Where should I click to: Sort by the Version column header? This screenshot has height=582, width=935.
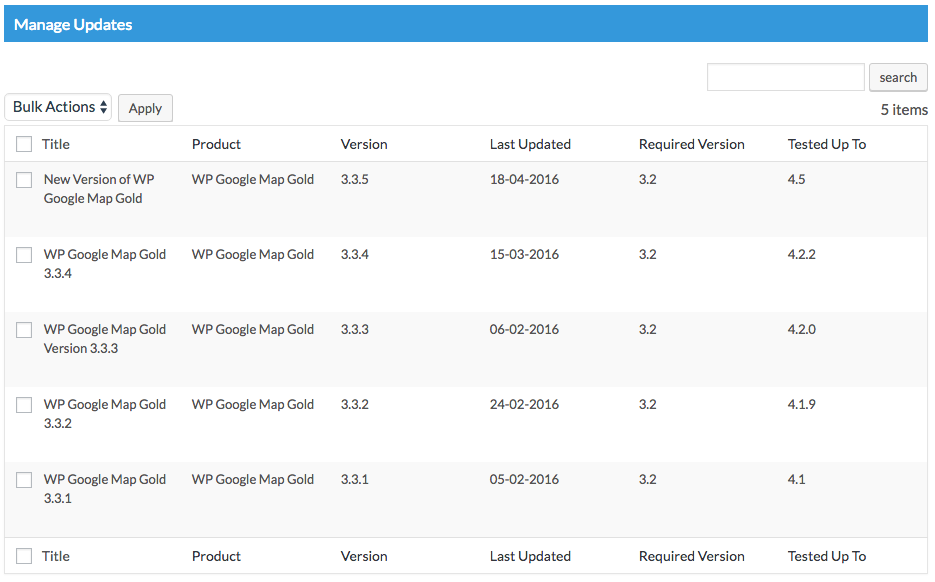pyautogui.click(x=364, y=144)
